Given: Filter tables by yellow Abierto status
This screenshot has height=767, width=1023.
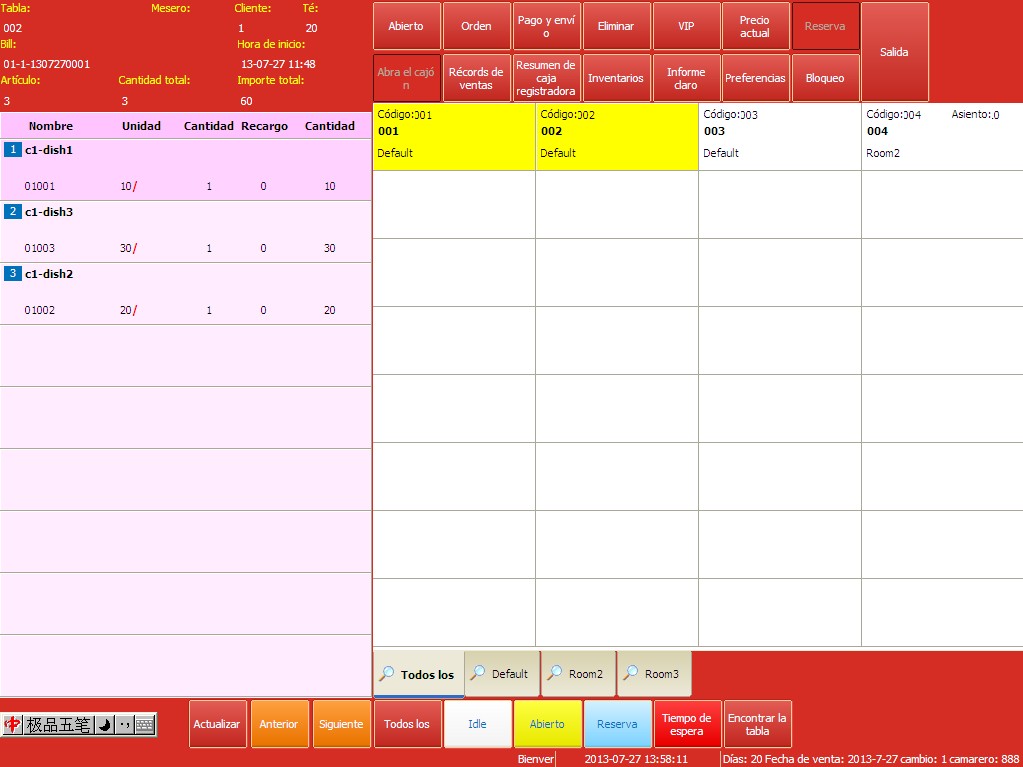Looking at the screenshot, I should [547, 724].
